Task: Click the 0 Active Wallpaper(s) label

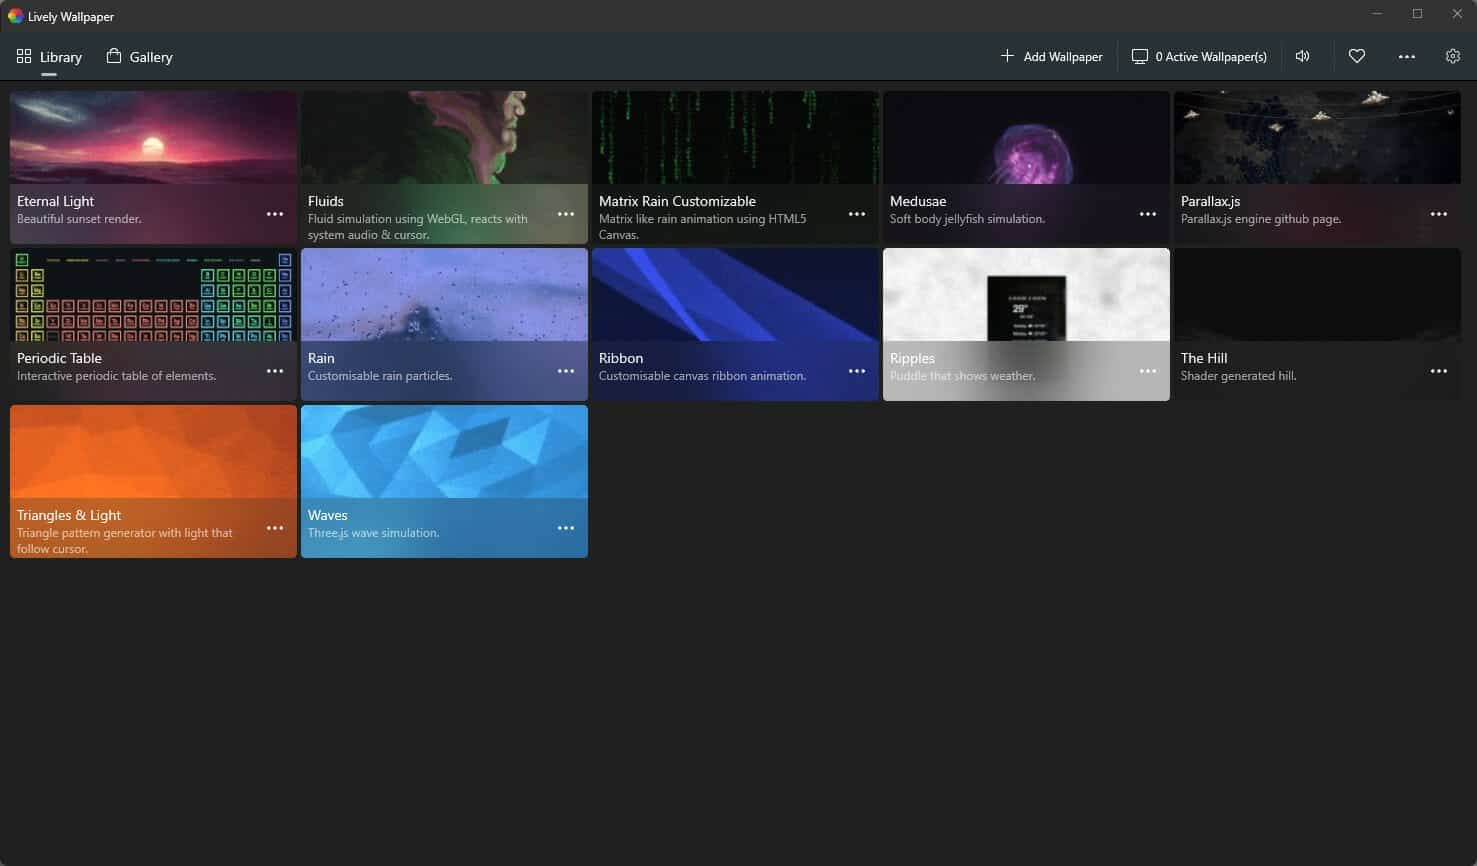Action: coord(1211,56)
